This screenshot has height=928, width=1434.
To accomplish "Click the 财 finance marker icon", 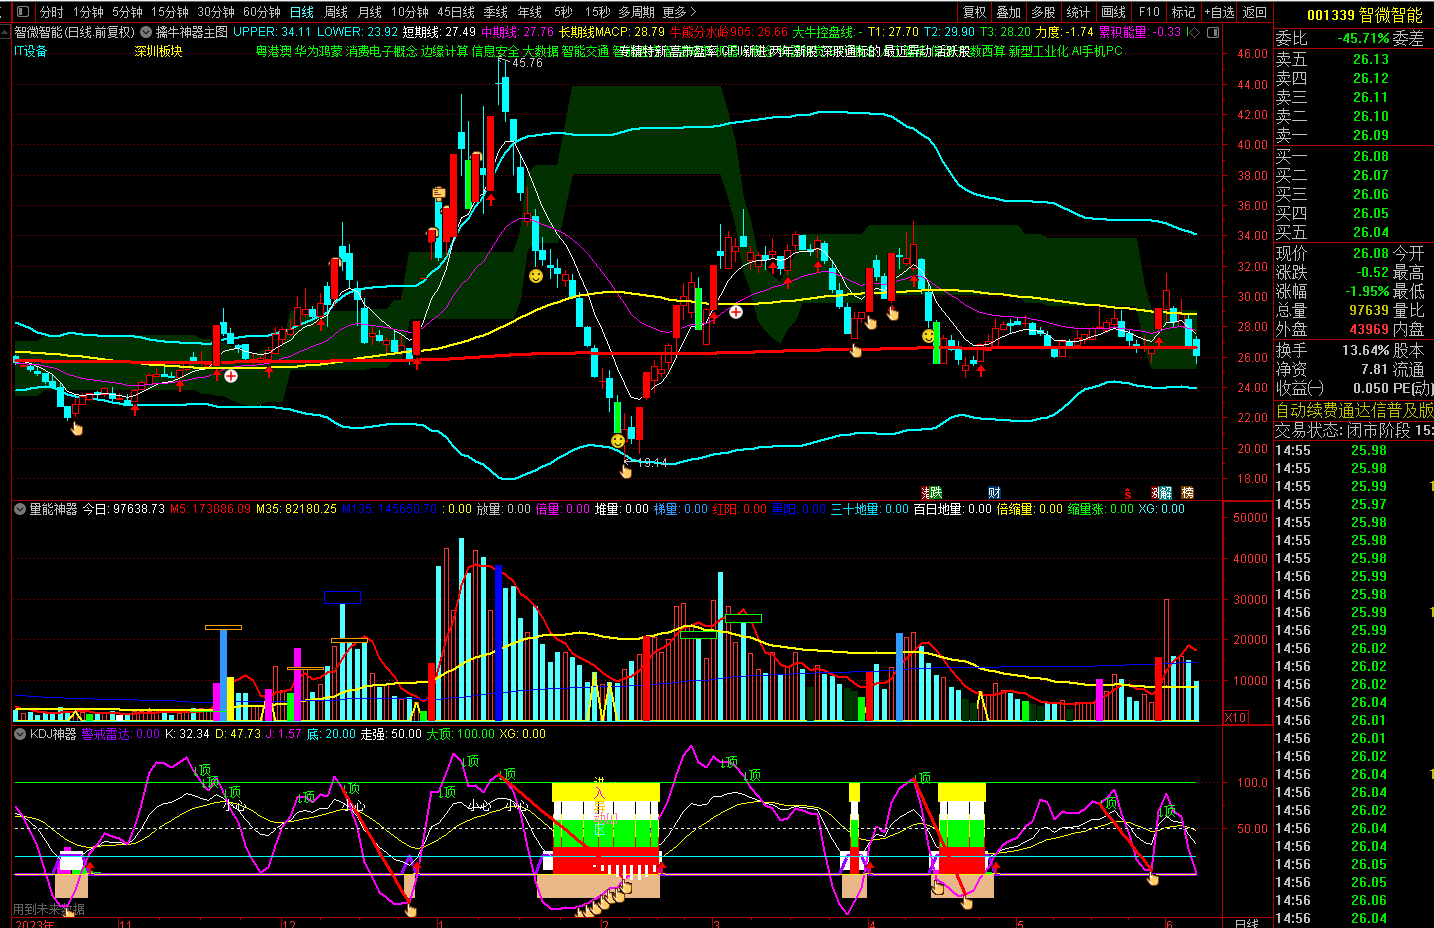I will [994, 492].
